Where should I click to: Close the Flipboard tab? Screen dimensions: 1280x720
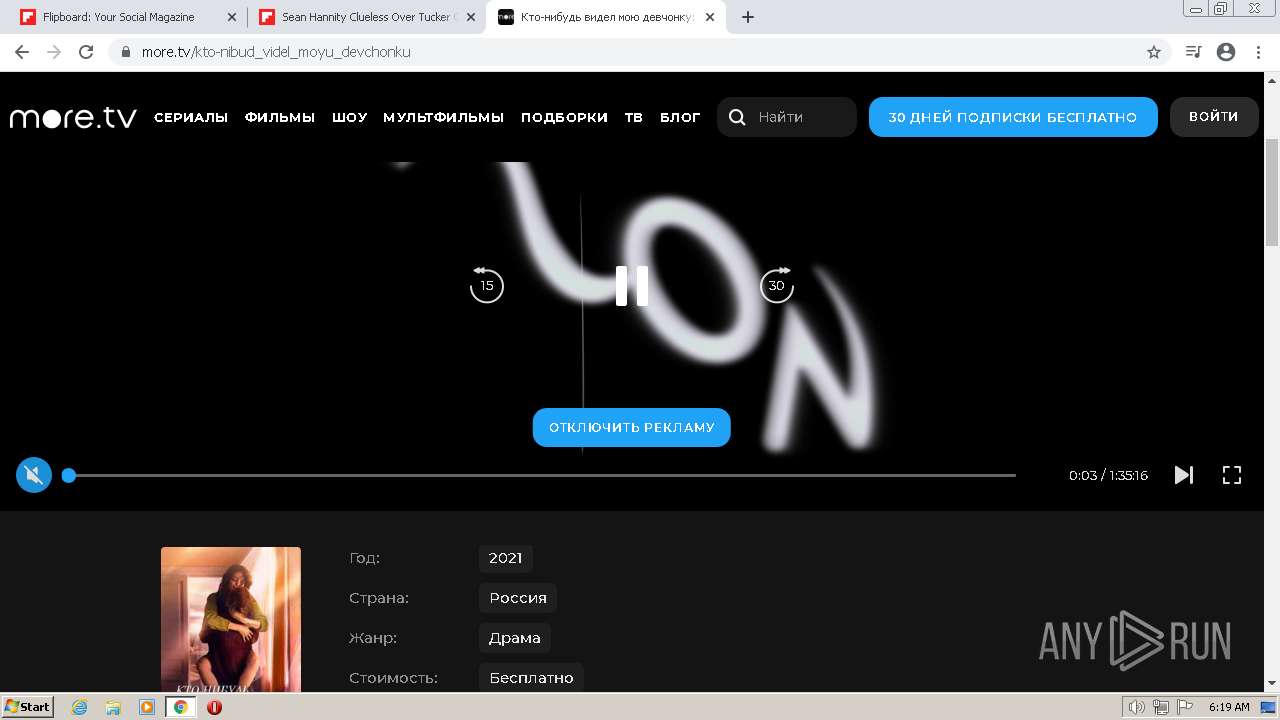tap(232, 17)
